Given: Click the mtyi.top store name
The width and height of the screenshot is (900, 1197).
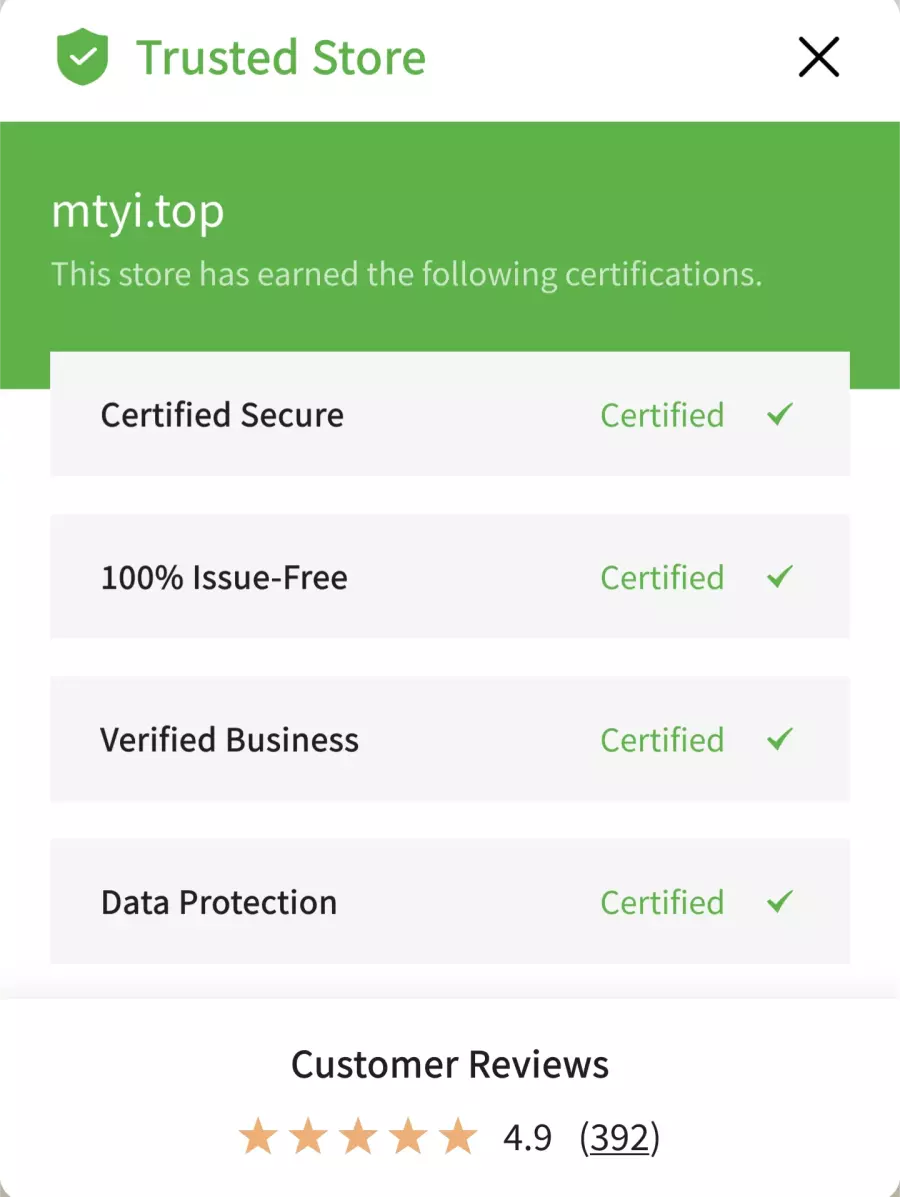Looking at the screenshot, I should coord(137,212).
